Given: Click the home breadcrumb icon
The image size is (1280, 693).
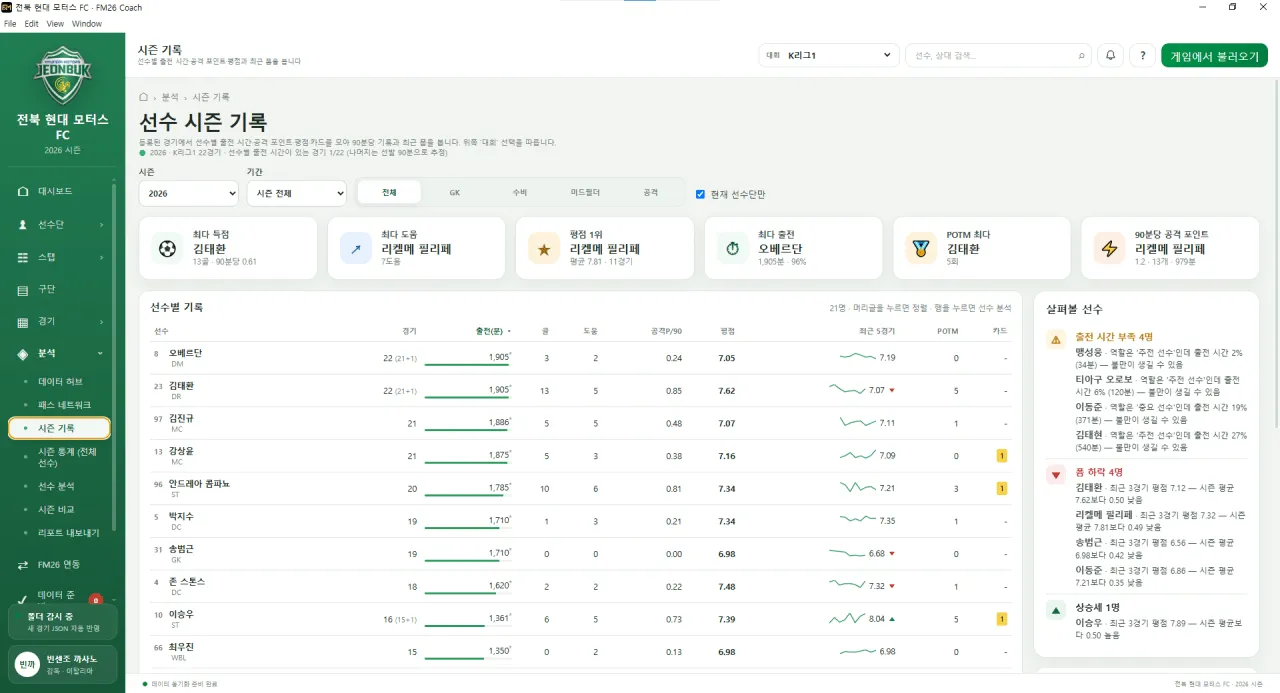Looking at the screenshot, I should pos(144,97).
